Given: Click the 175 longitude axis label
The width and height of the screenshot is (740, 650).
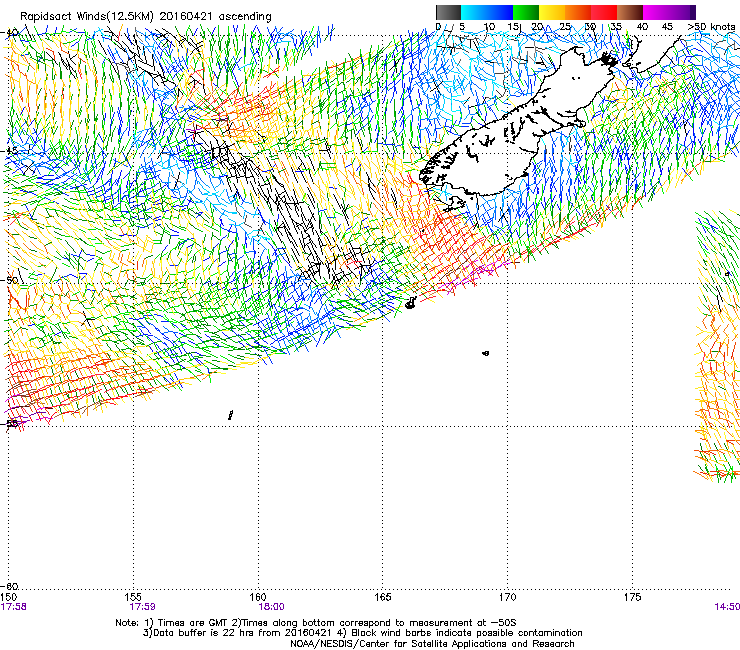Looking at the screenshot, I should coord(632,597).
